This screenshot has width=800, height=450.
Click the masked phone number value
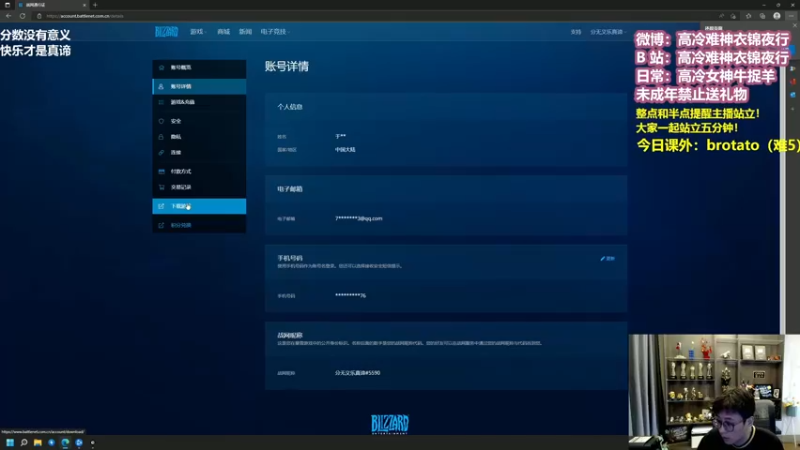[351, 295]
